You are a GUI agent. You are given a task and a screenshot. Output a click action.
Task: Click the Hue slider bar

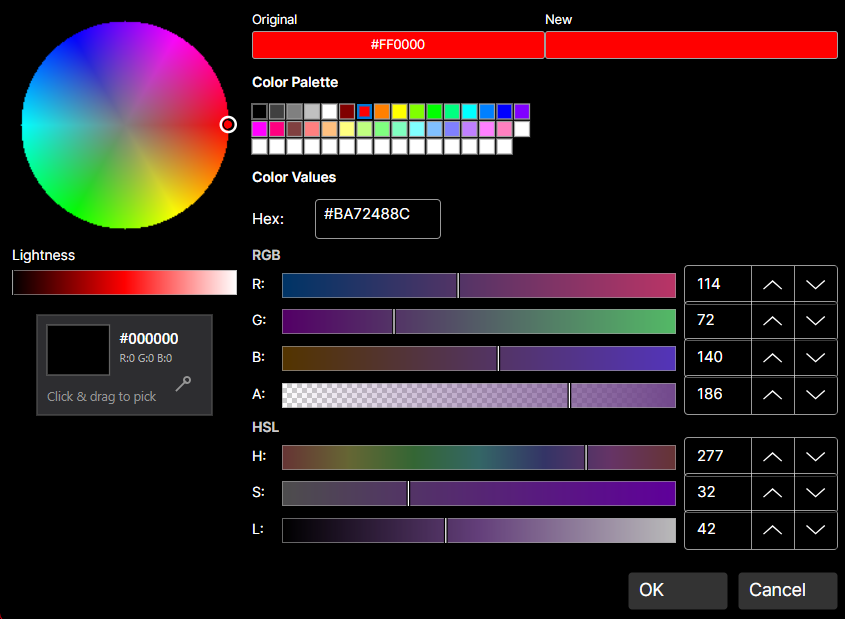click(x=478, y=456)
